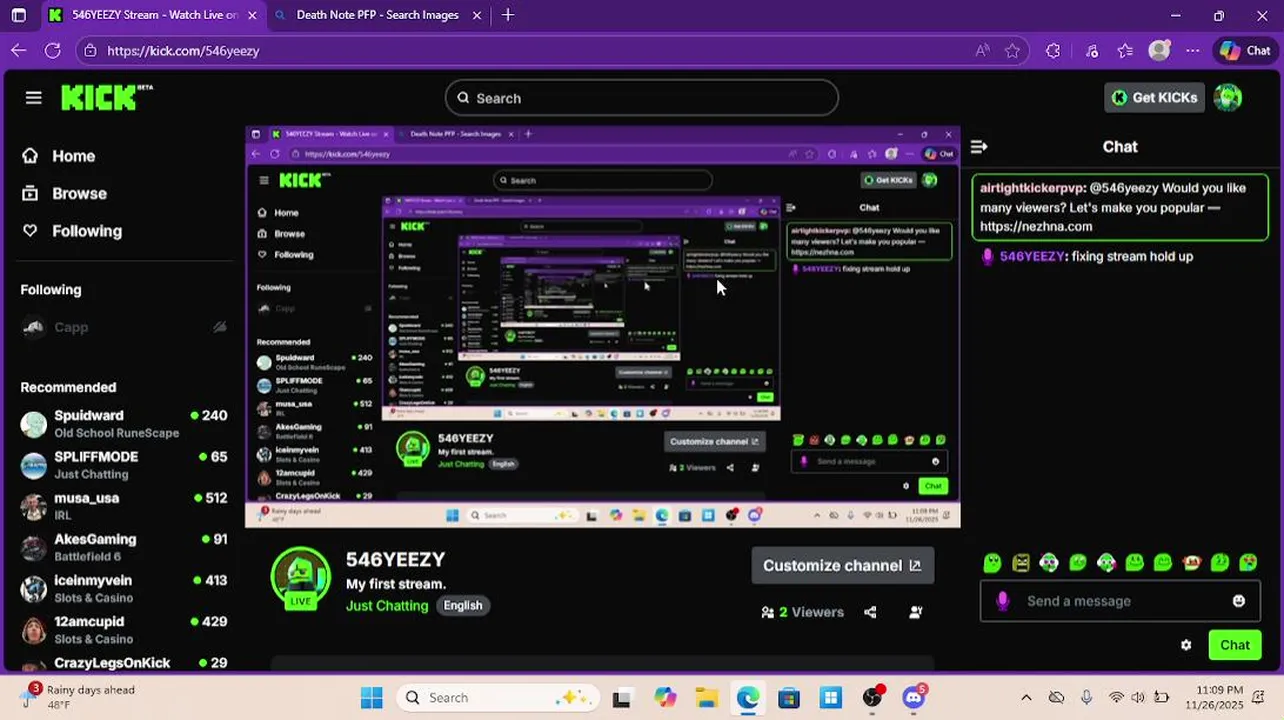Click the taskbar clock 11:09 PM
This screenshot has width=1284, height=720.
(1216, 697)
